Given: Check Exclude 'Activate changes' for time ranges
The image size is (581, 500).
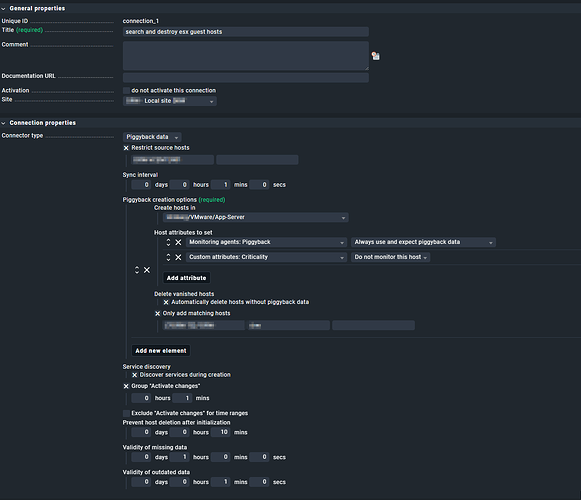Looking at the screenshot, I should click(126, 413).
